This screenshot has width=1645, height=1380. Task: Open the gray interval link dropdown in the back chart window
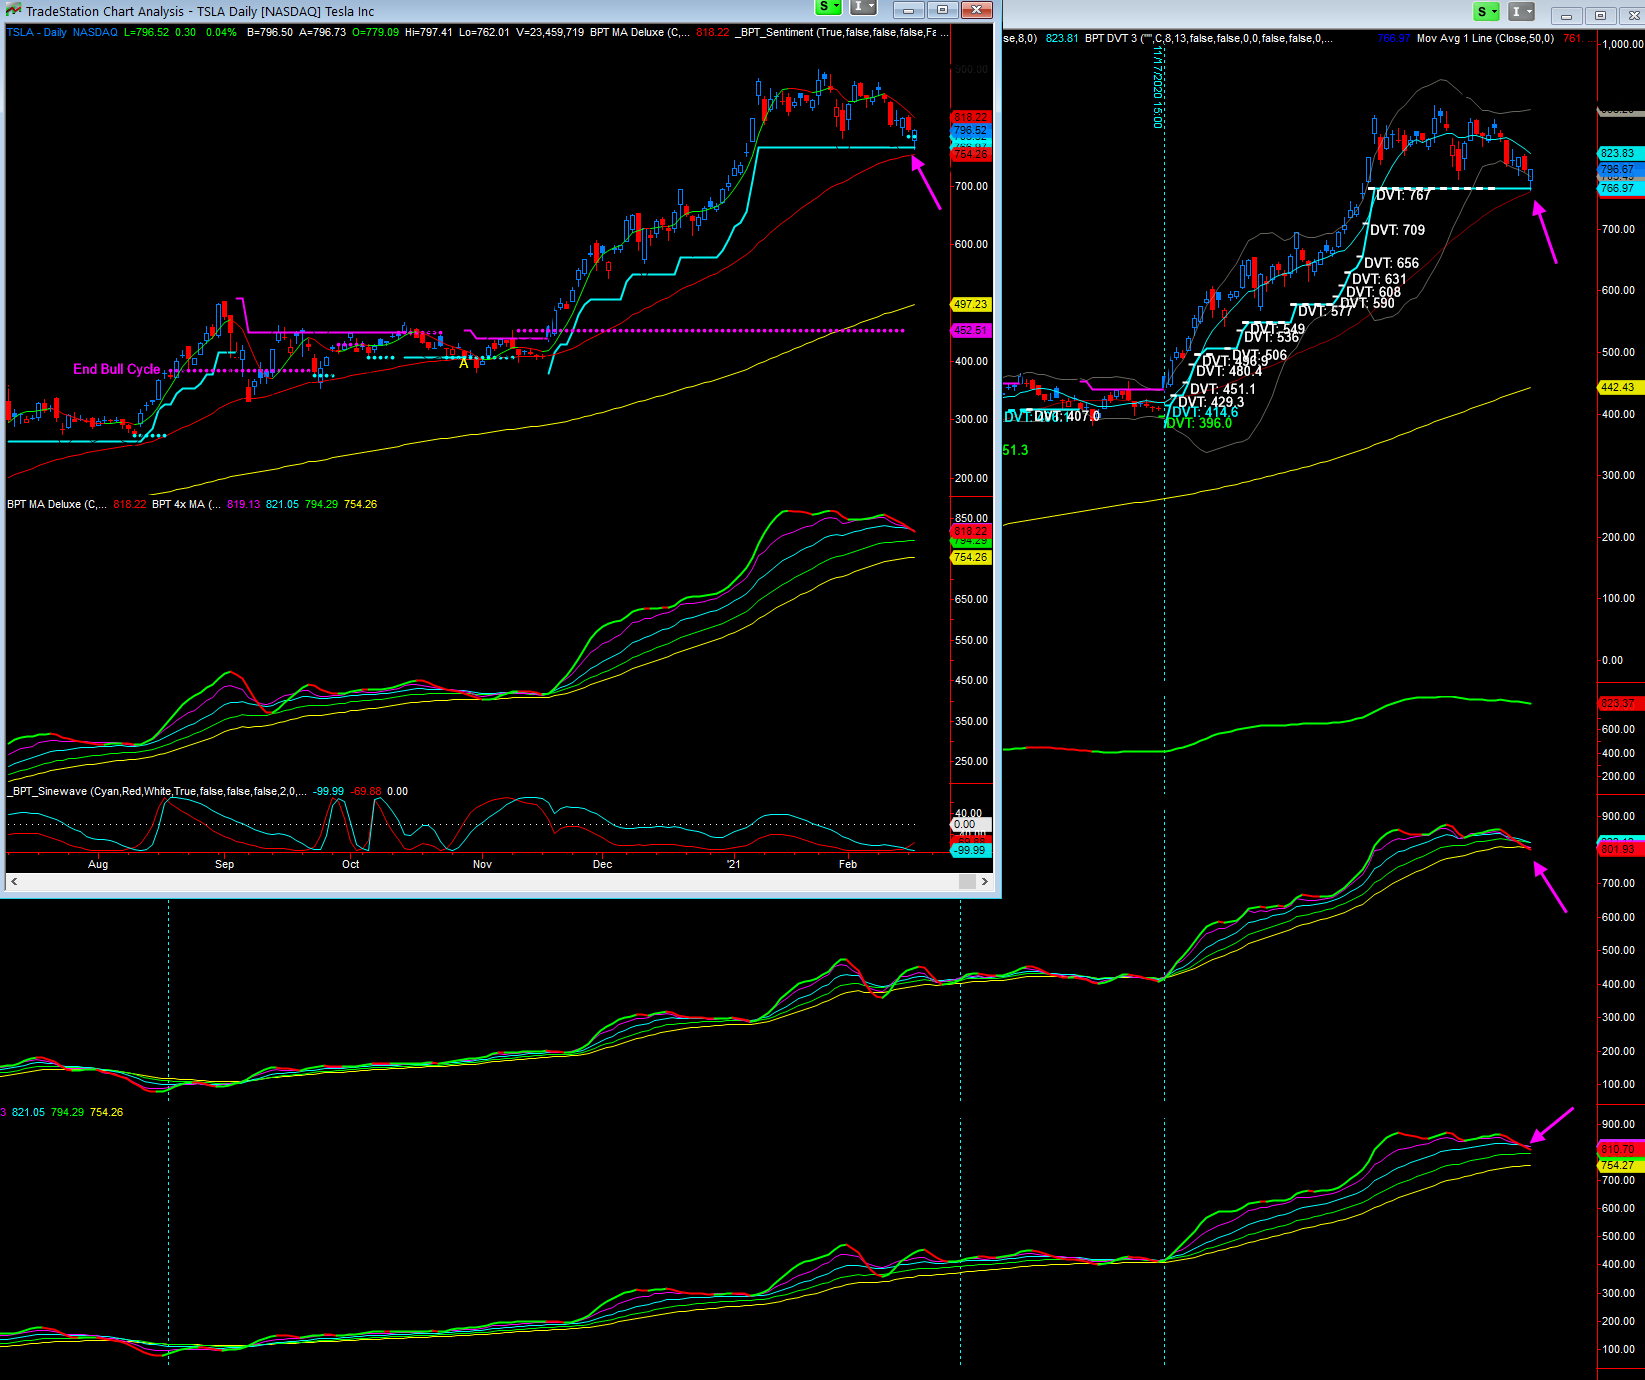(x=1522, y=12)
